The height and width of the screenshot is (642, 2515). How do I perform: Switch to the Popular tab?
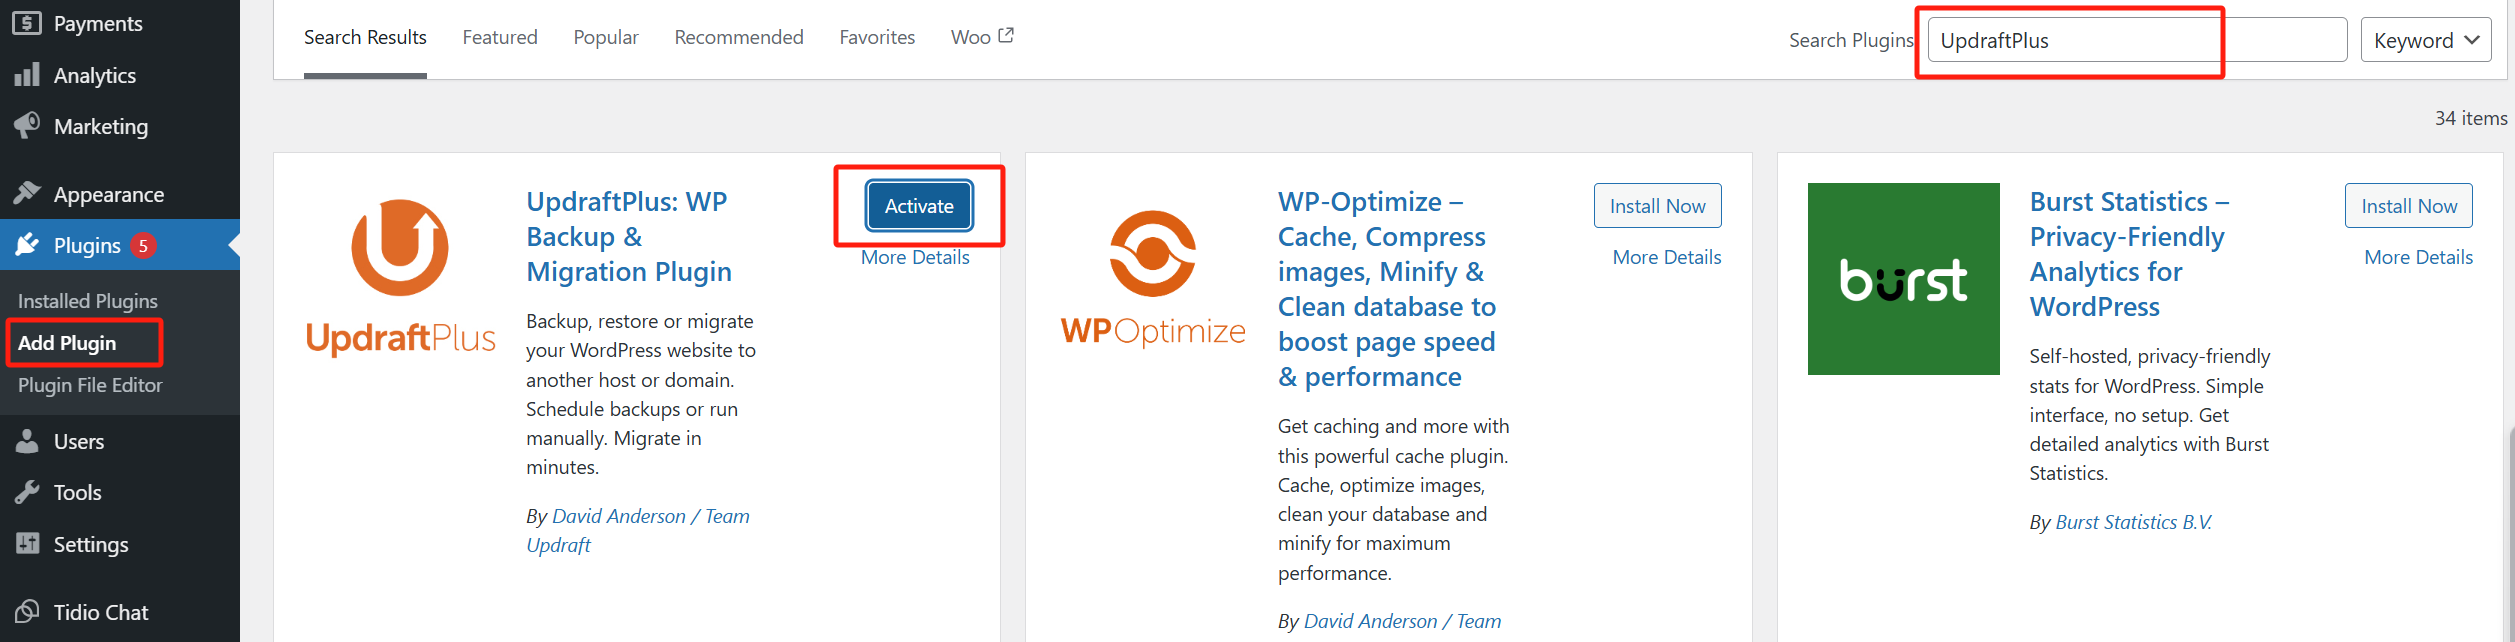pos(606,38)
